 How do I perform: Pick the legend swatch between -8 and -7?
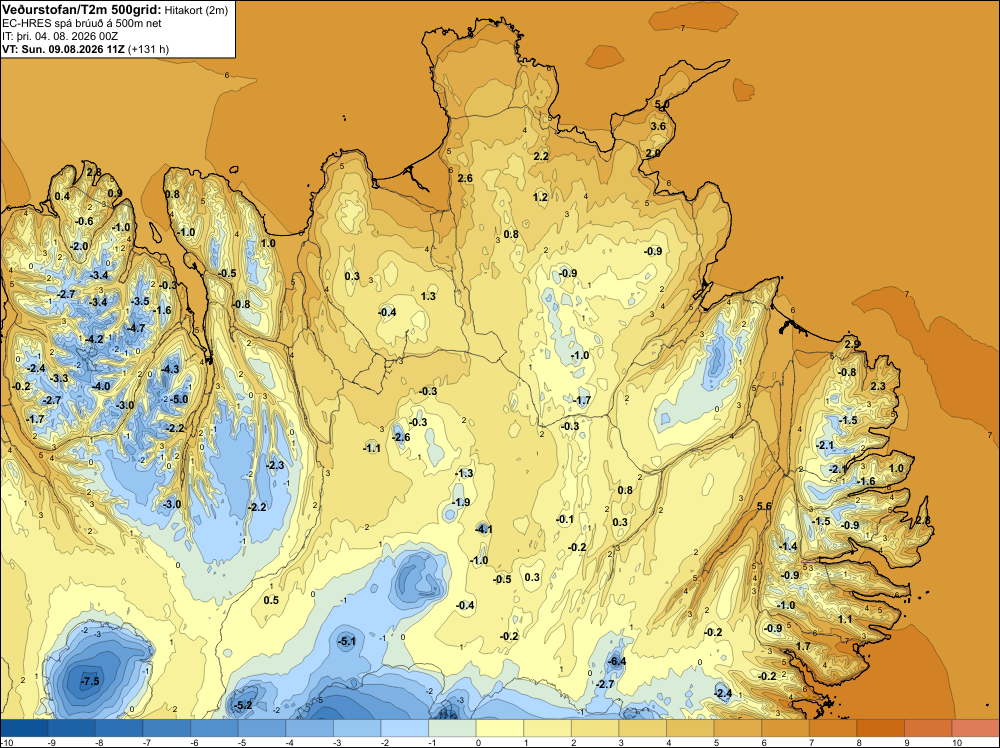[x=119, y=727]
